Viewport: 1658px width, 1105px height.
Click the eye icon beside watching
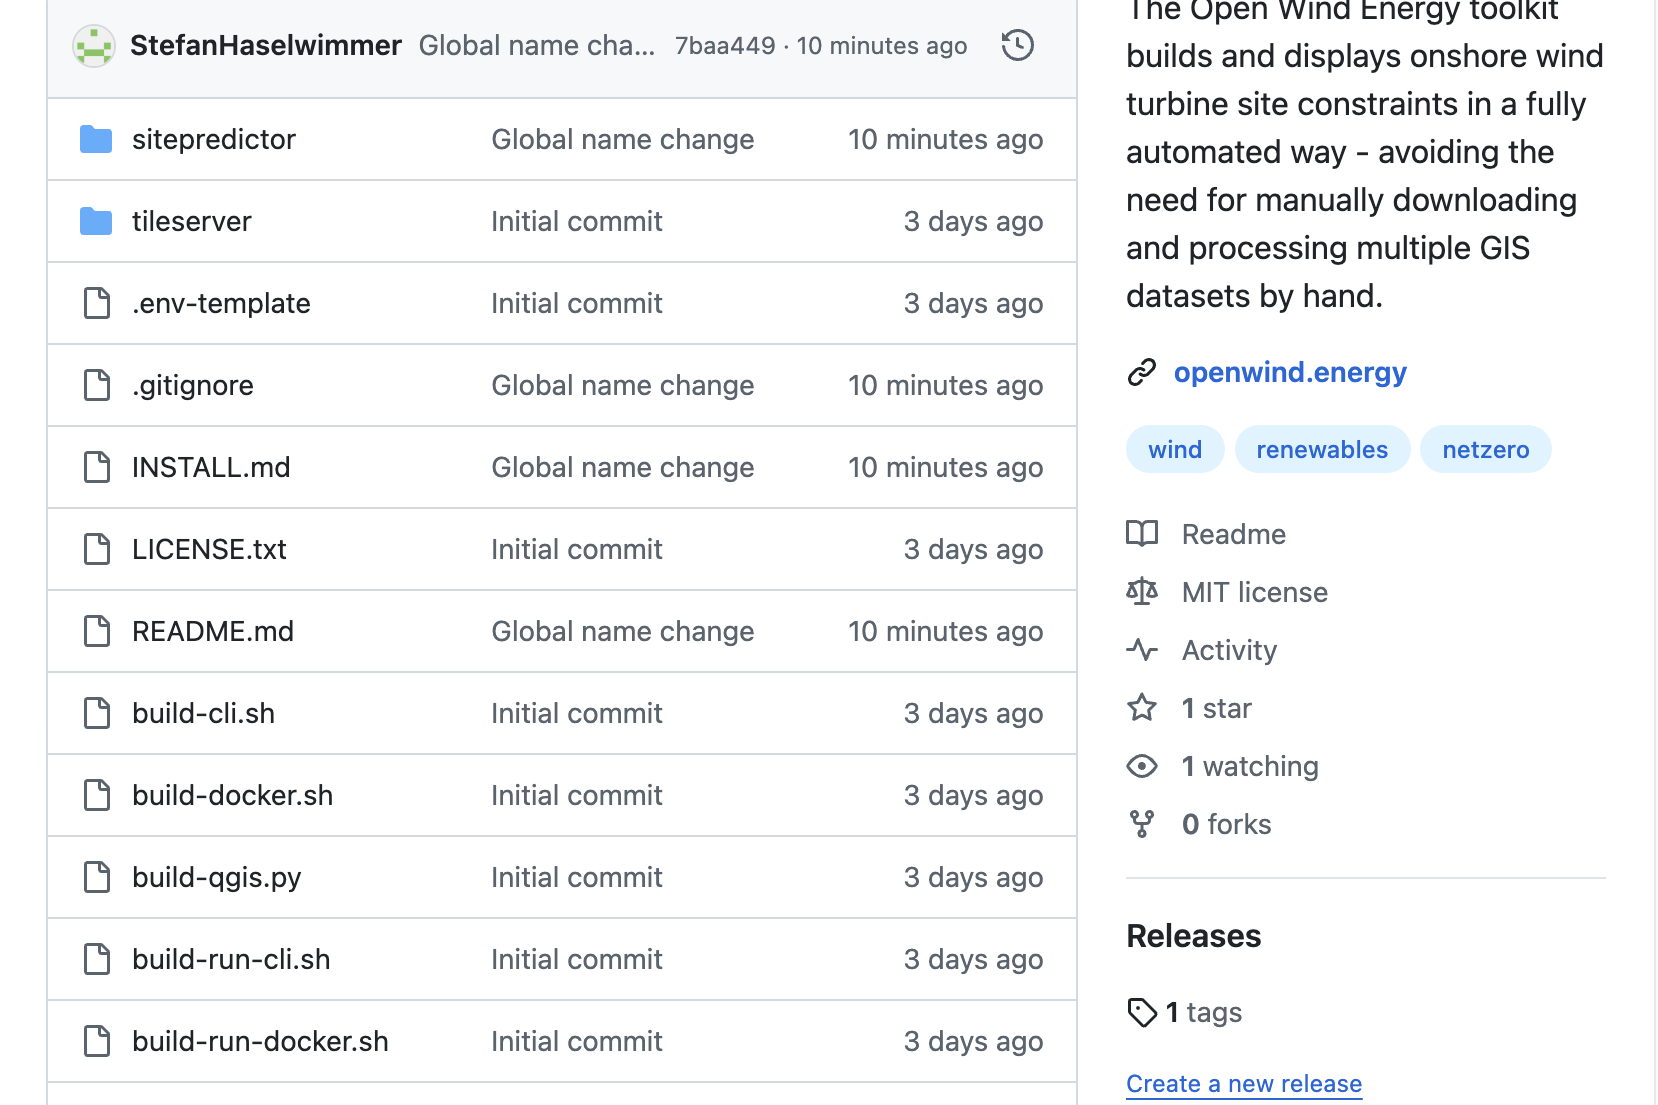(1142, 766)
